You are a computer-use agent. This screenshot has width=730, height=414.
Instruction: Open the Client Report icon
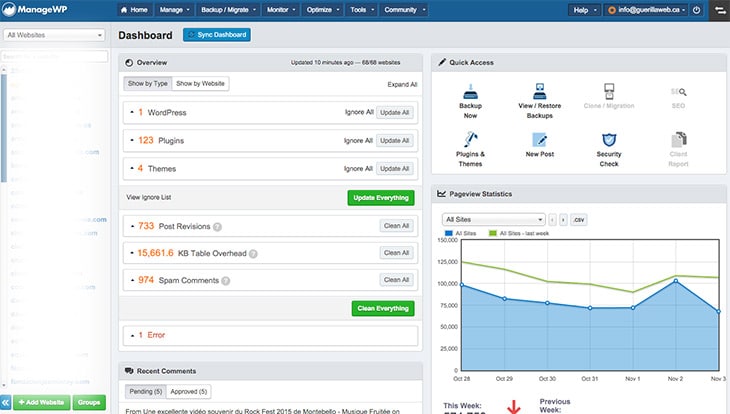pos(679,139)
